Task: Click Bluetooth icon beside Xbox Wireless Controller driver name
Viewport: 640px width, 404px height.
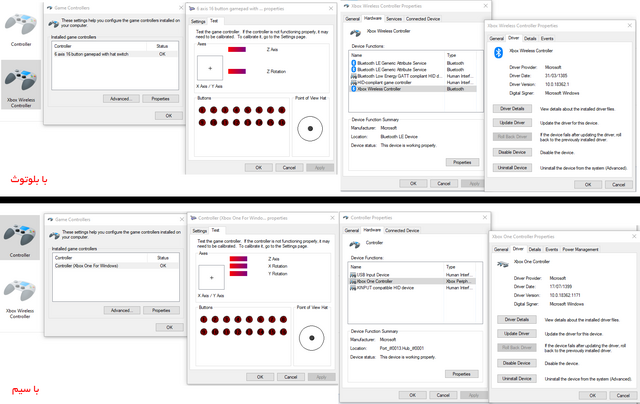Action: click(499, 53)
